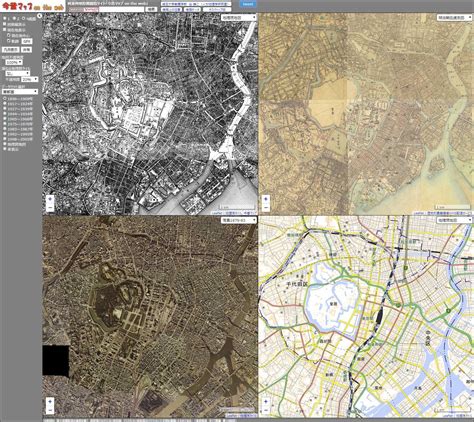
Task: Zoom in on the black-and-white aerial photo map
Action: 50,199
